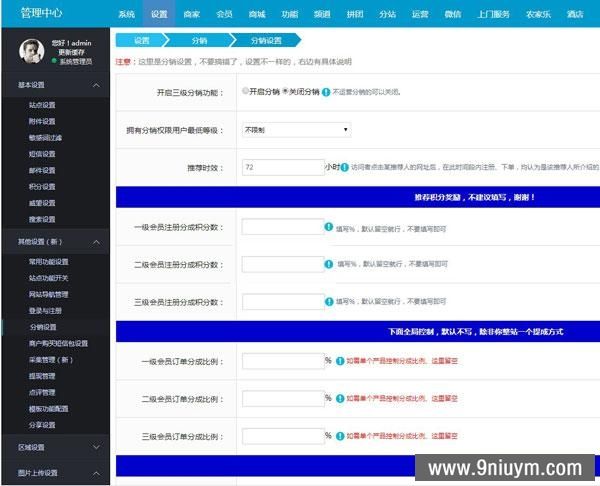Image resolution: width=600 pixels, height=486 pixels.
Task: Open 站点设置 in the sidebar
Action: (x=42, y=105)
